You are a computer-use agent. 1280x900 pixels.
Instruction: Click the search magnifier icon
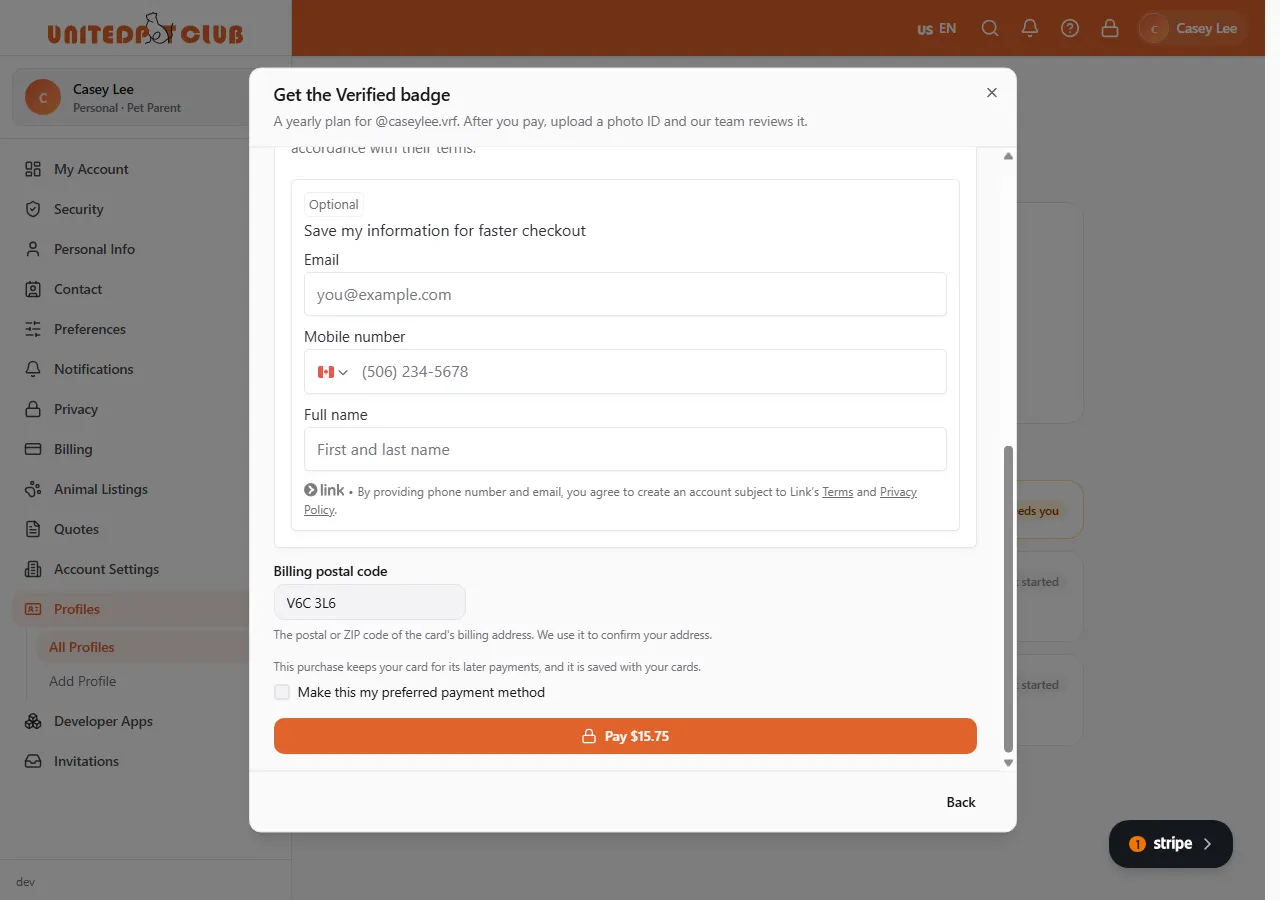click(990, 28)
